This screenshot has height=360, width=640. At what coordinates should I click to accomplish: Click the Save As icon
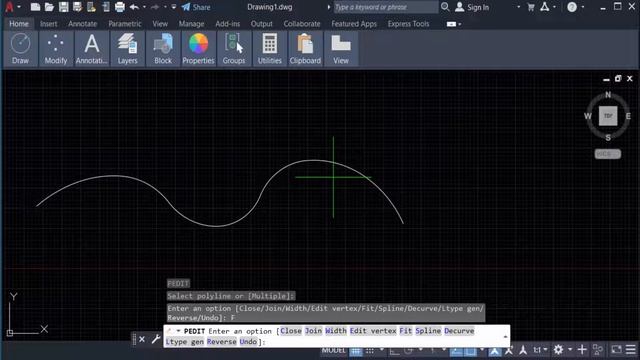(77, 7)
